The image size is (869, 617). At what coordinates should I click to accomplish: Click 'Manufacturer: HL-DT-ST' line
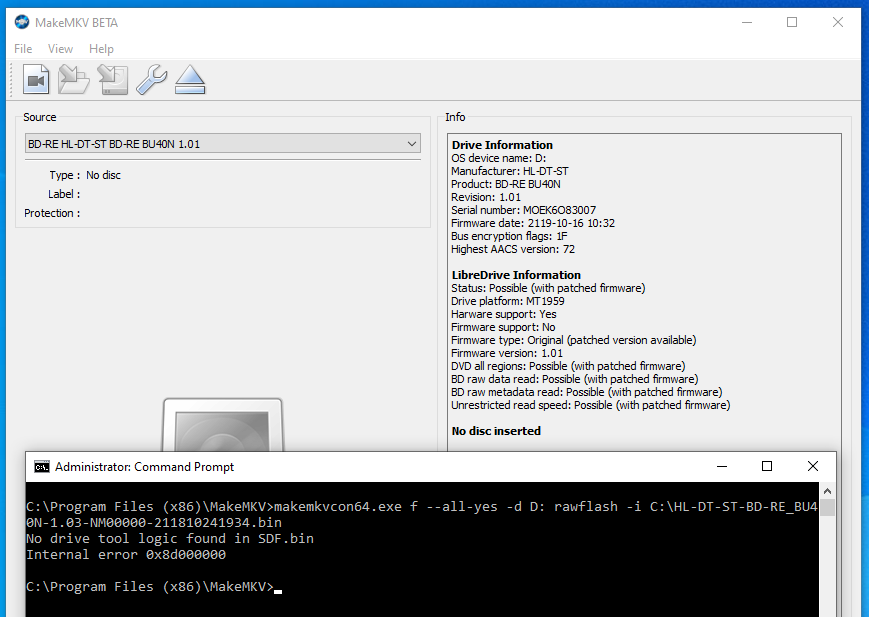510,171
